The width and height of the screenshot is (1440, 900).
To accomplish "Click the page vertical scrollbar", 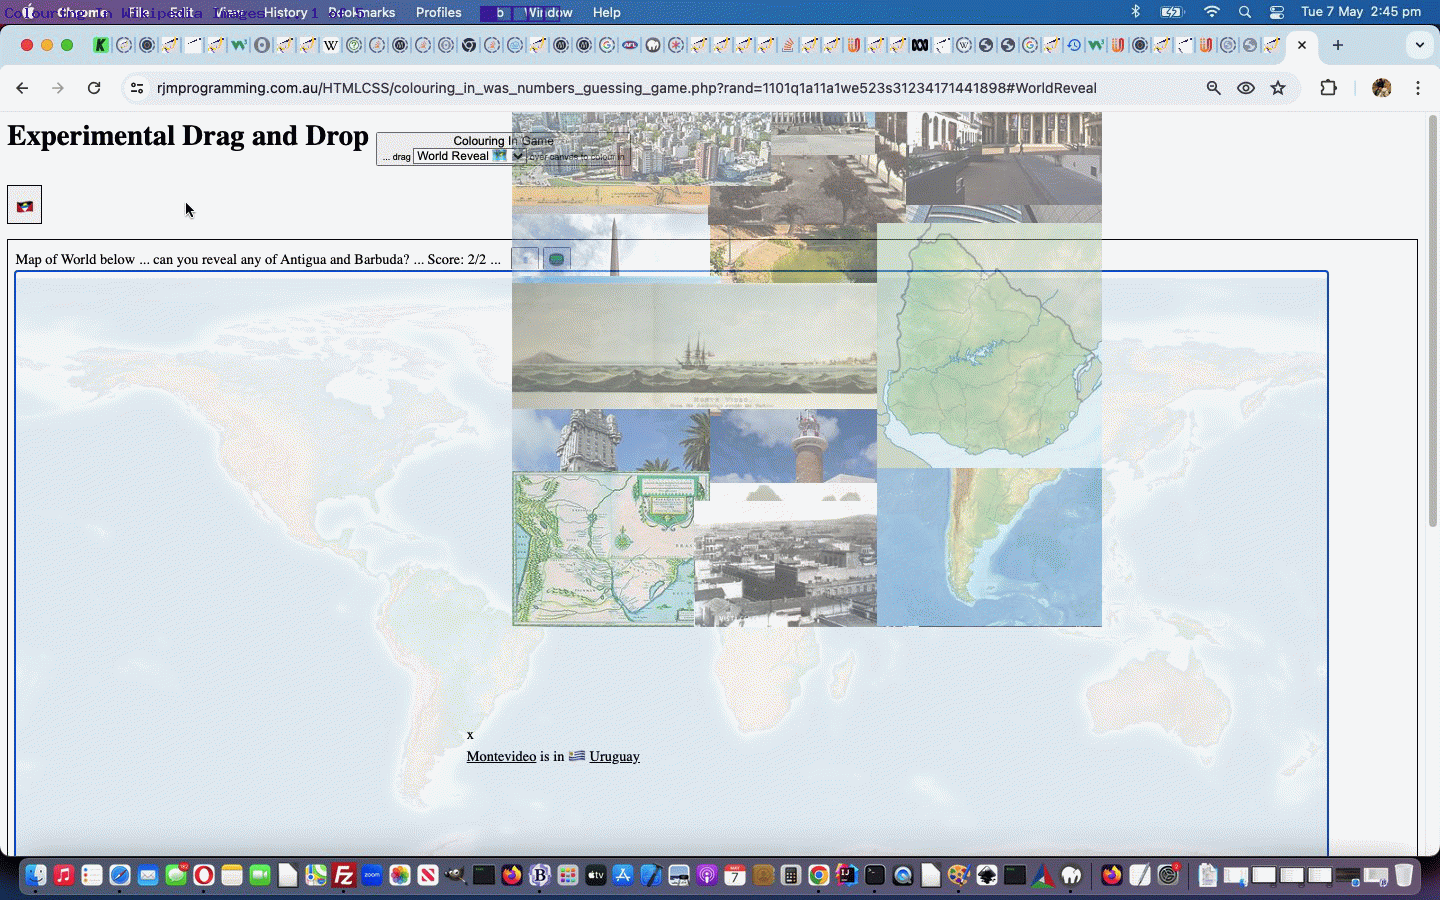I will pyautogui.click(x=1432, y=320).
